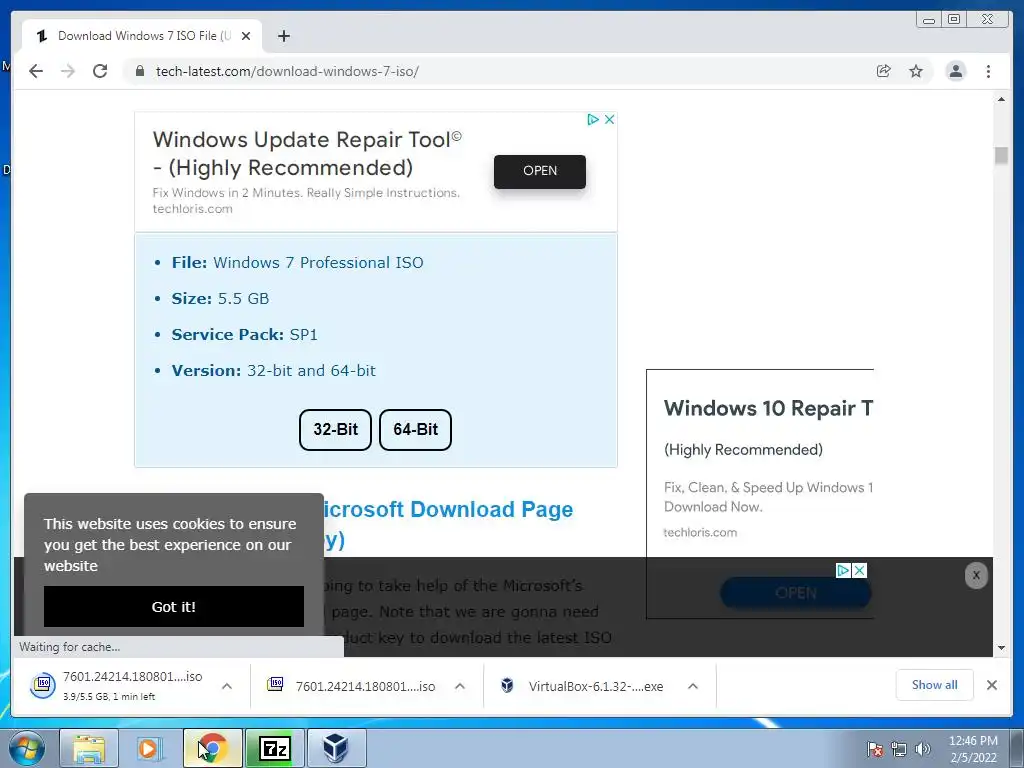Open 7-Zip from the taskbar
Image resolution: width=1024 pixels, height=768 pixels.
[x=274, y=748]
